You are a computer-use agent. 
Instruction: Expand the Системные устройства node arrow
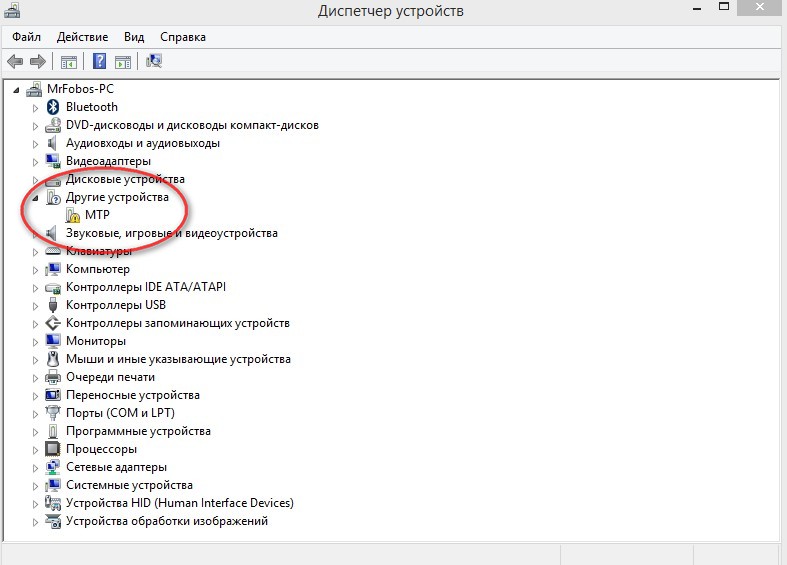pos(35,486)
